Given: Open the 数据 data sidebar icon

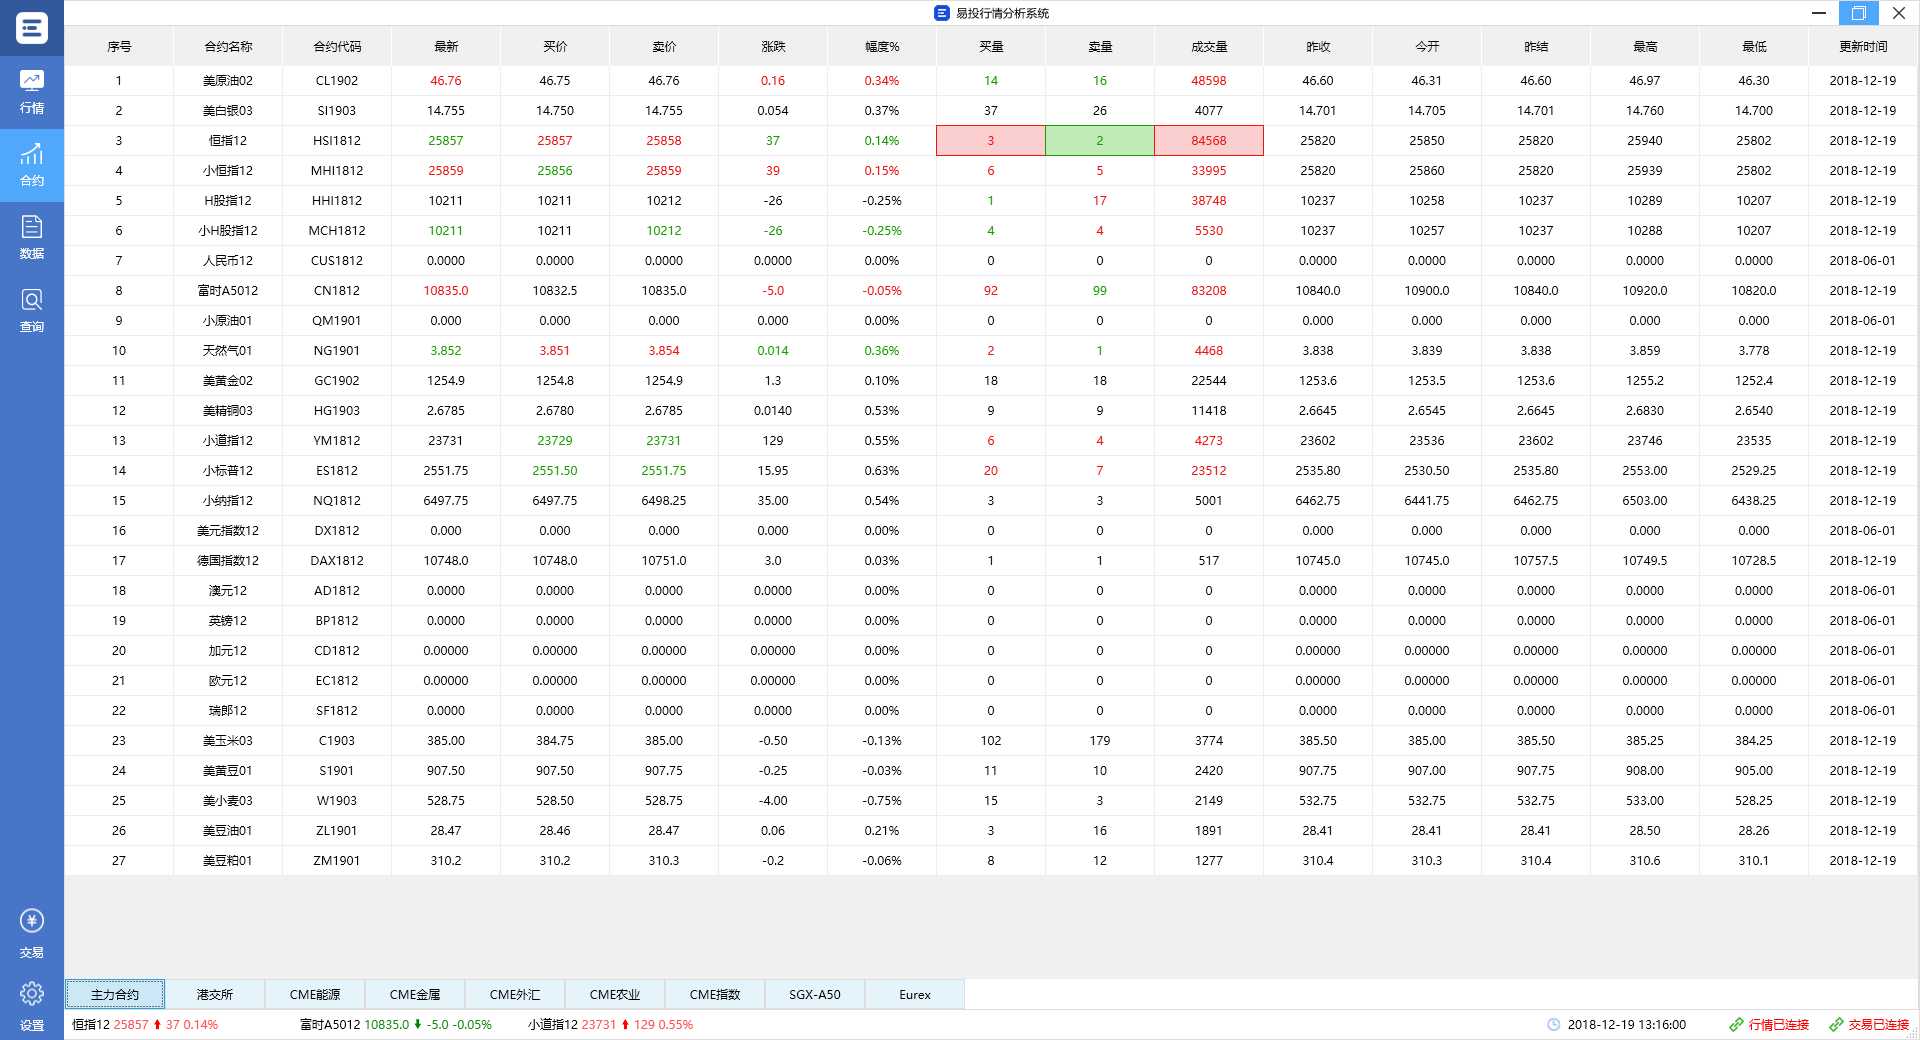Looking at the screenshot, I should (32, 238).
